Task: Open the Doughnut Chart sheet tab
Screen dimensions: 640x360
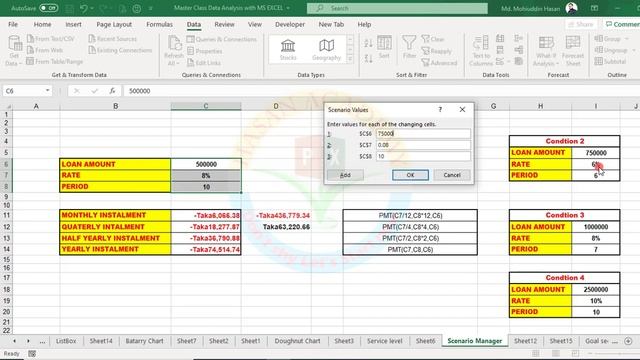Action: point(297,341)
